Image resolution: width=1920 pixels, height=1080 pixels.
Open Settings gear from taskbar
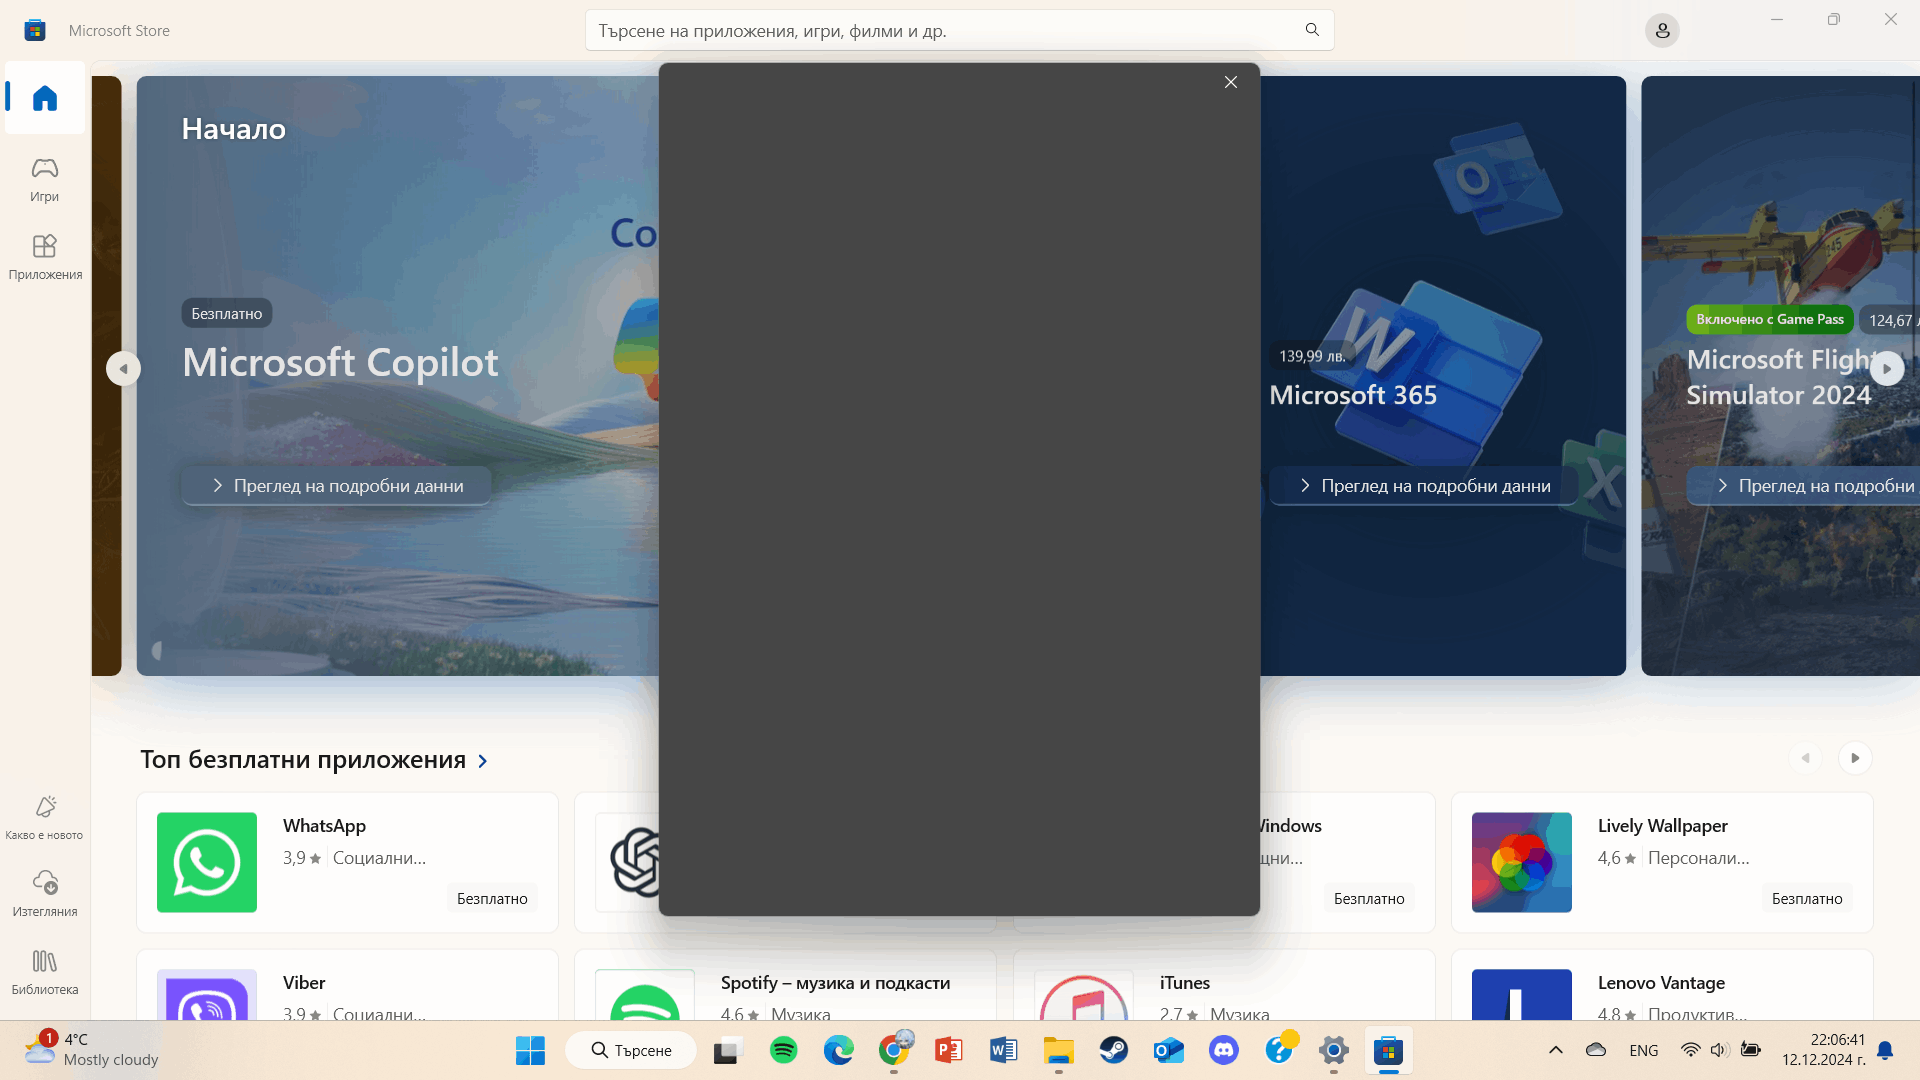click(x=1334, y=1050)
